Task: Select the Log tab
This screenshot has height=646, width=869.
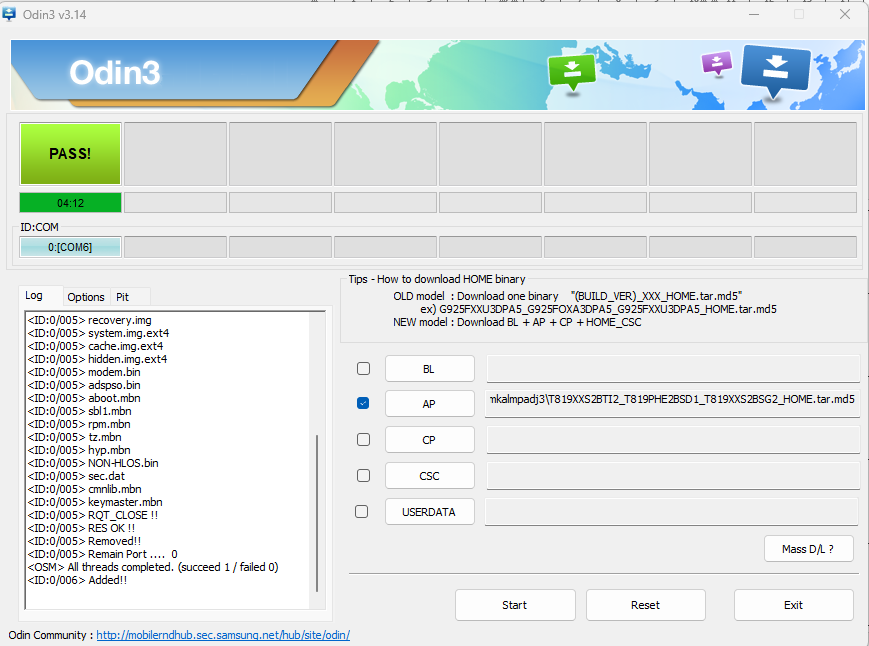Action: [x=40, y=295]
